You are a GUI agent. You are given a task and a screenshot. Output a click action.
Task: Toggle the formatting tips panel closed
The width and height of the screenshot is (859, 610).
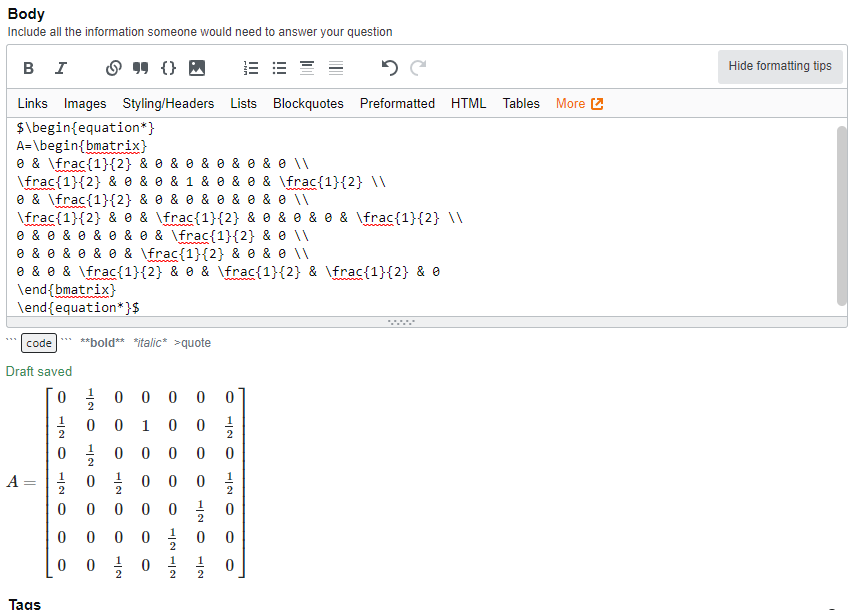(x=779, y=67)
